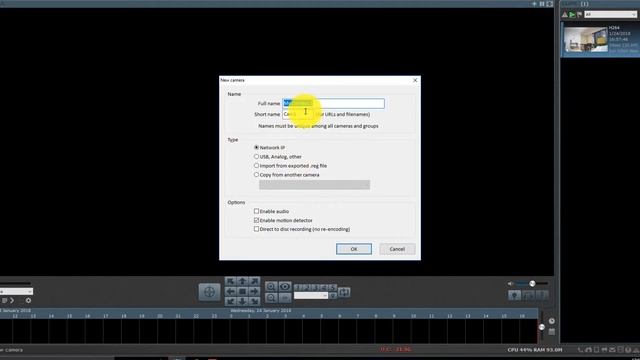Viewport: 640px width, 360px height.
Task: Click inside the Short name text field
Action: click(x=298, y=114)
